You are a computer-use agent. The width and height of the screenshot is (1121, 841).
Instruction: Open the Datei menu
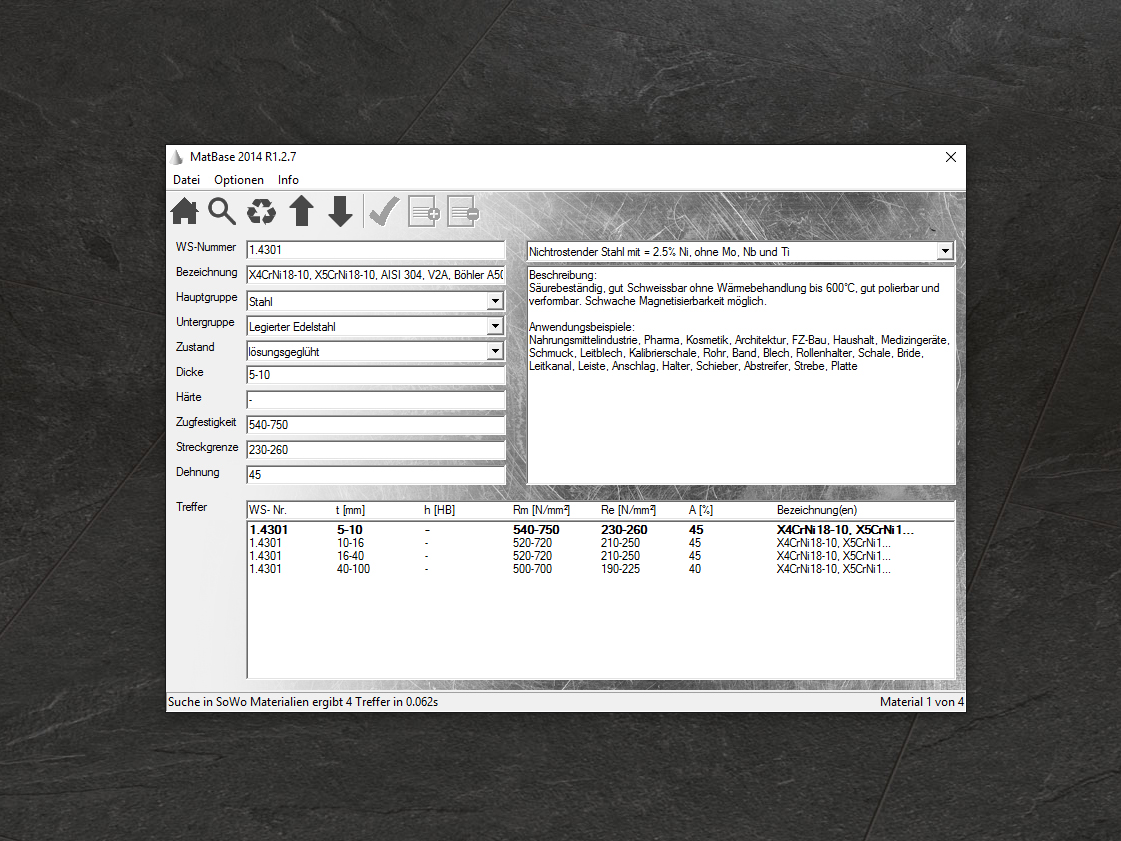pyautogui.click(x=187, y=180)
